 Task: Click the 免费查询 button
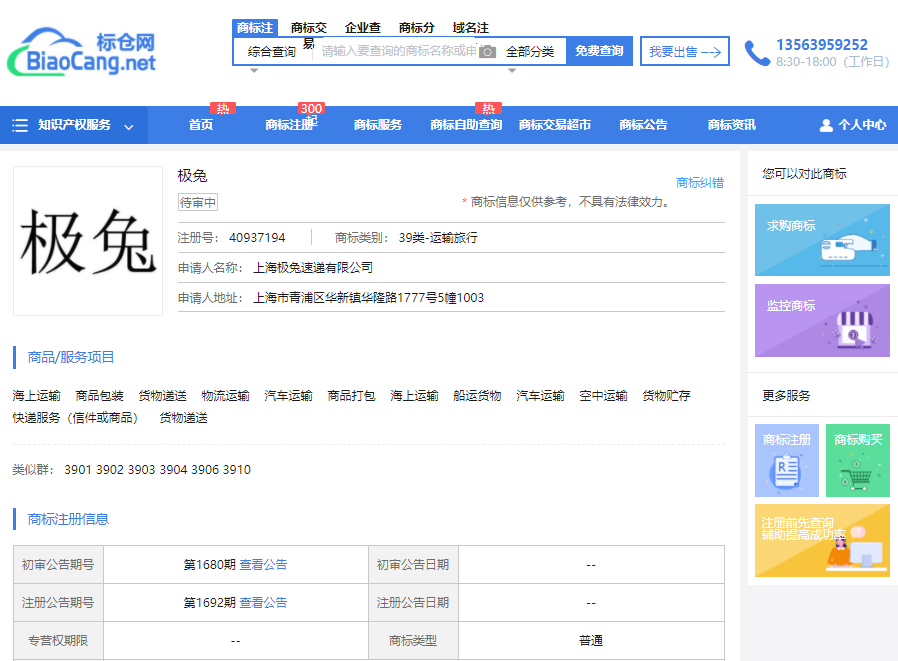click(599, 51)
